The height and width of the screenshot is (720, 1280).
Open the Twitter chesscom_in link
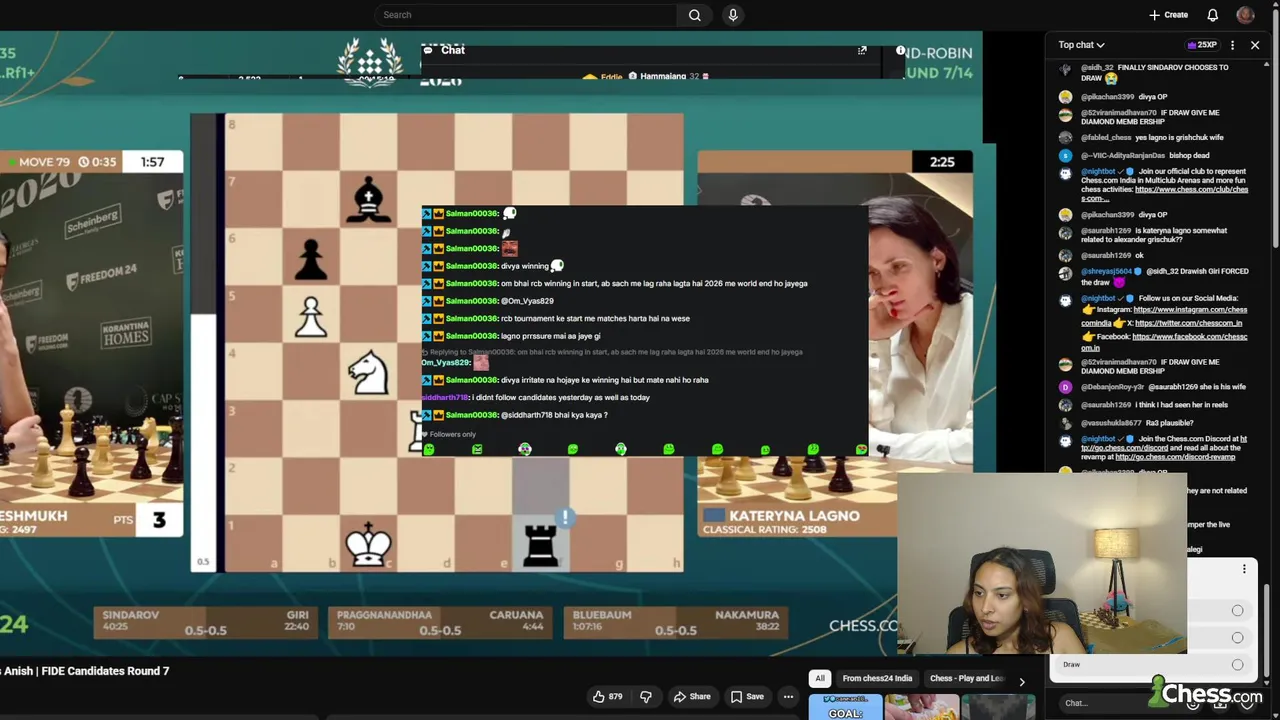click(1188, 323)
